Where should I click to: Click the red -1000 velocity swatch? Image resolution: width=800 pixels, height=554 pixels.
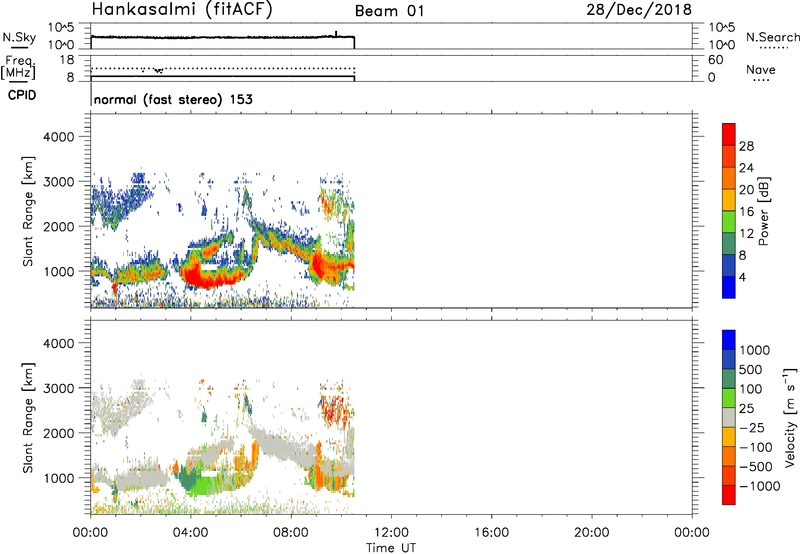(729, 495)
